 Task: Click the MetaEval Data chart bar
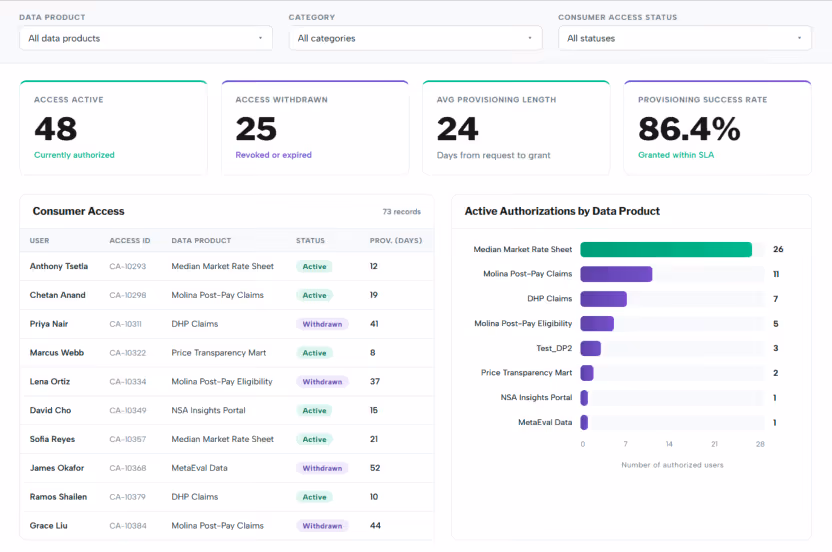pyautogui.click(x=584, y=422)
